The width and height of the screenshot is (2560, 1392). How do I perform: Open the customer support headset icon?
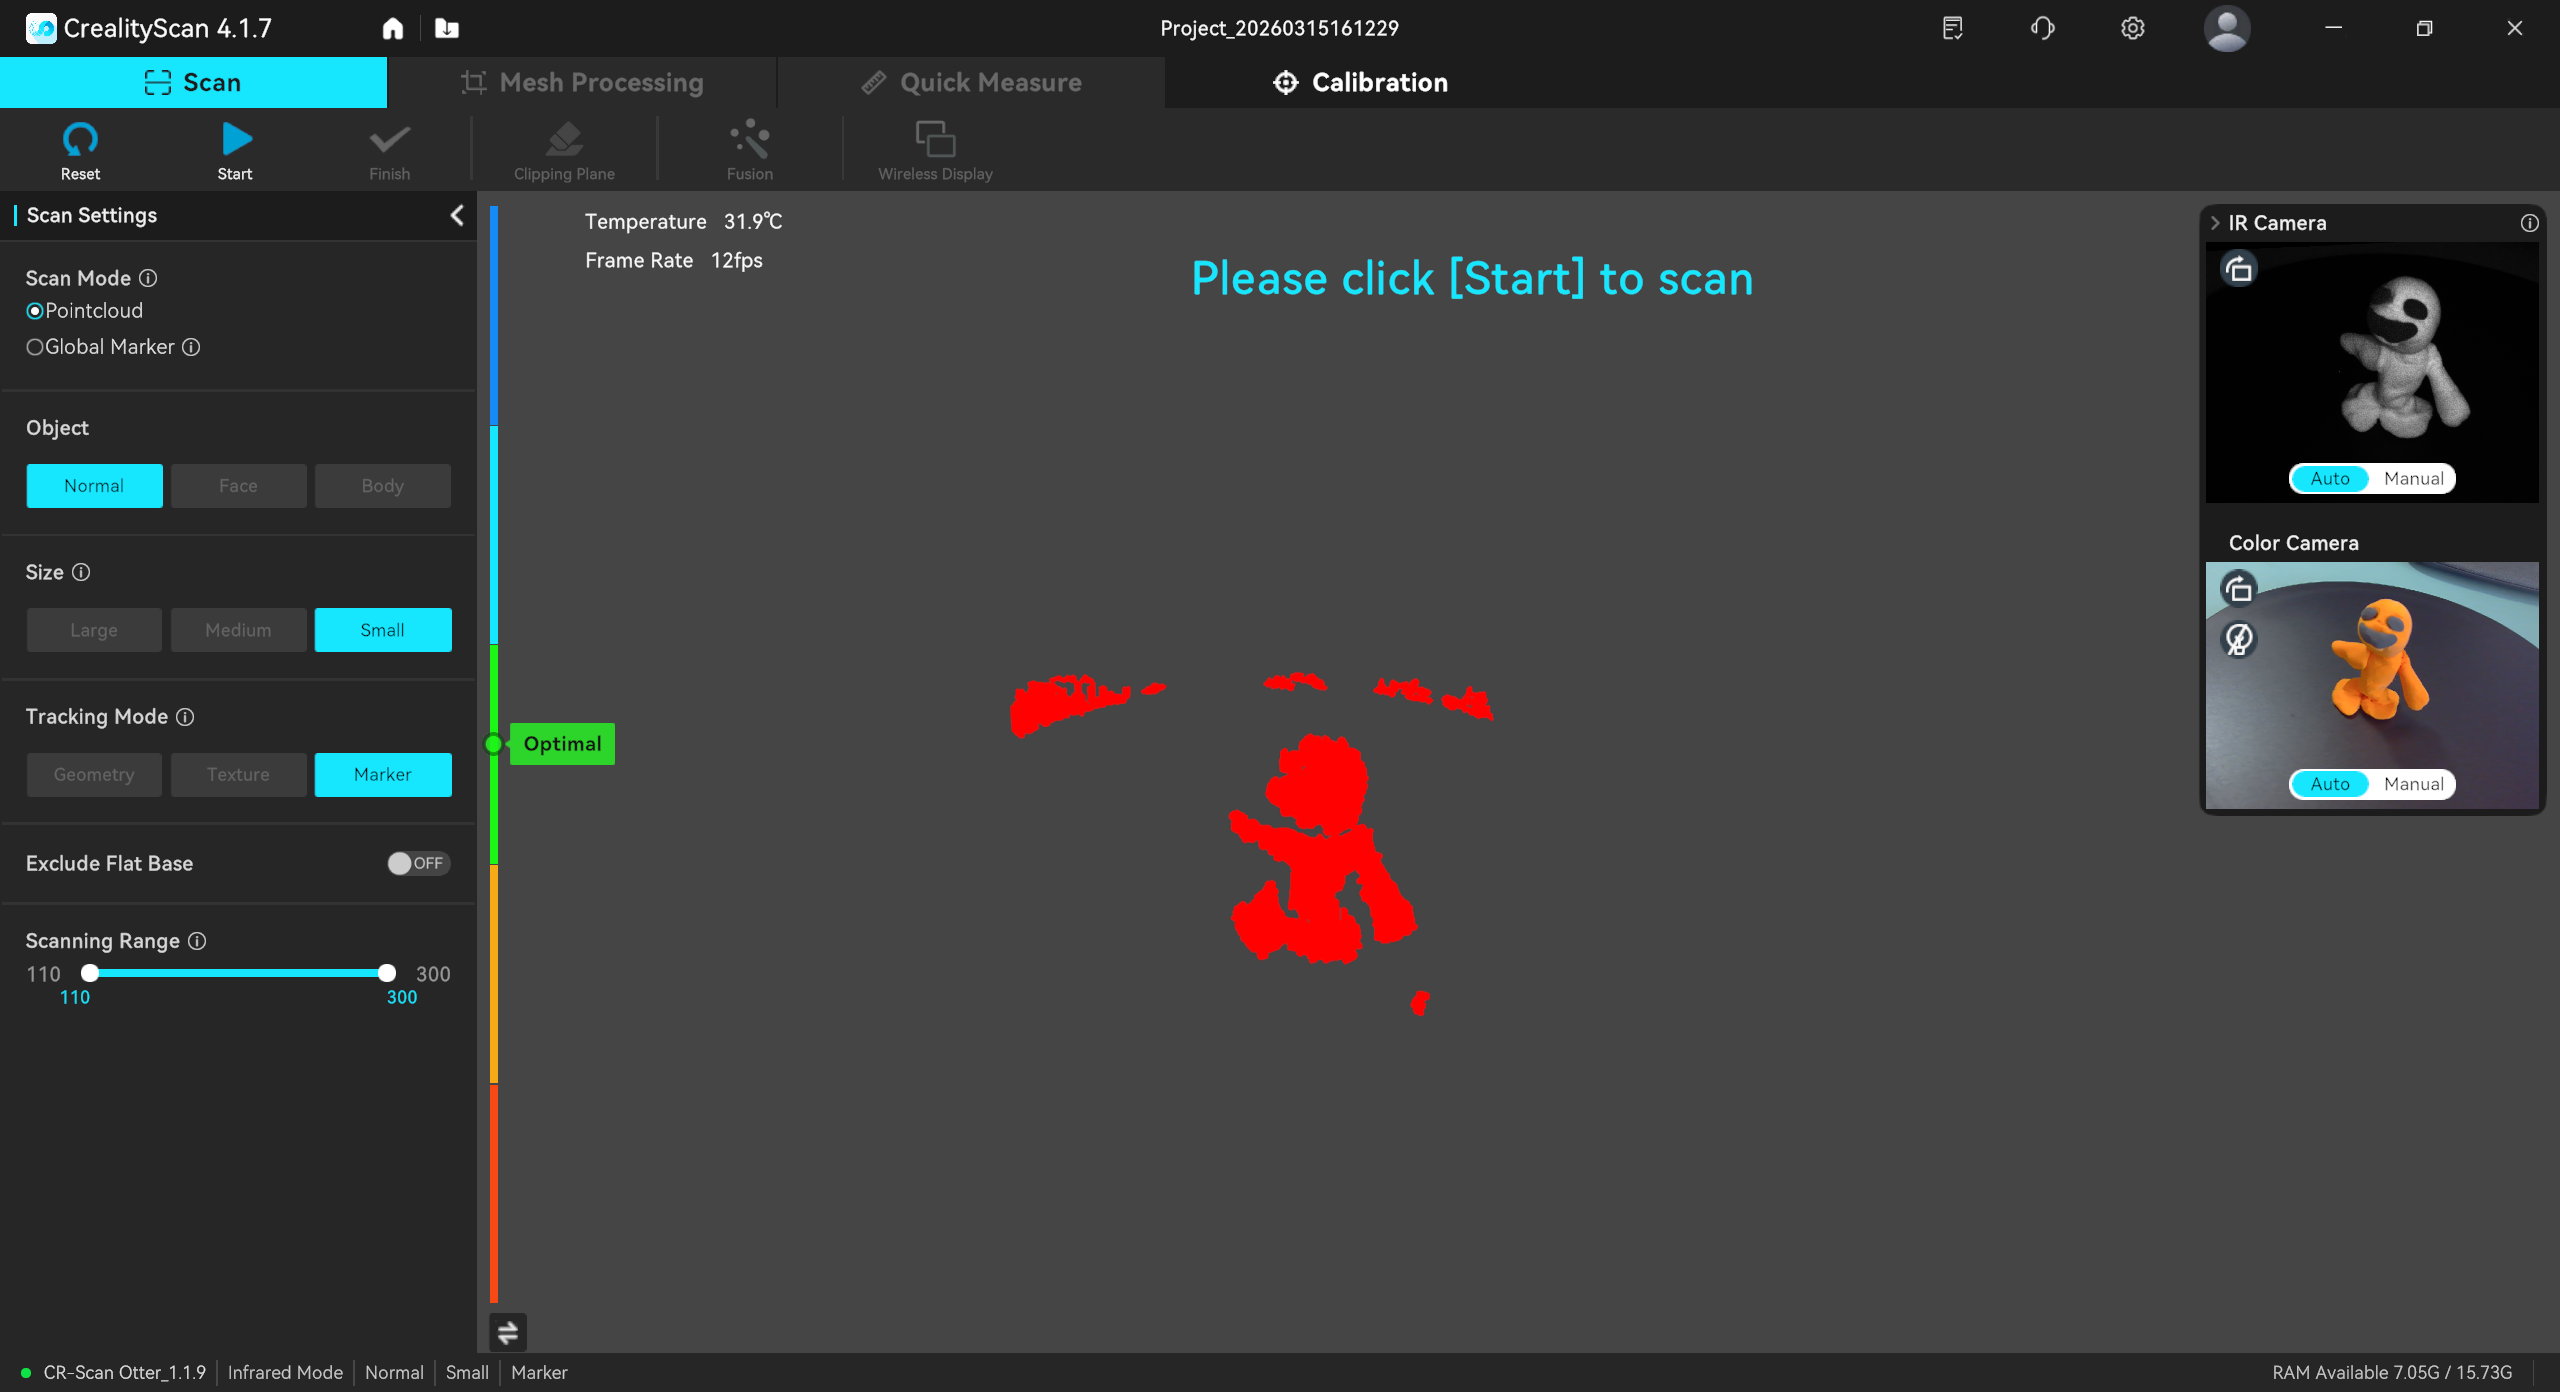[x=2042, y=28]
